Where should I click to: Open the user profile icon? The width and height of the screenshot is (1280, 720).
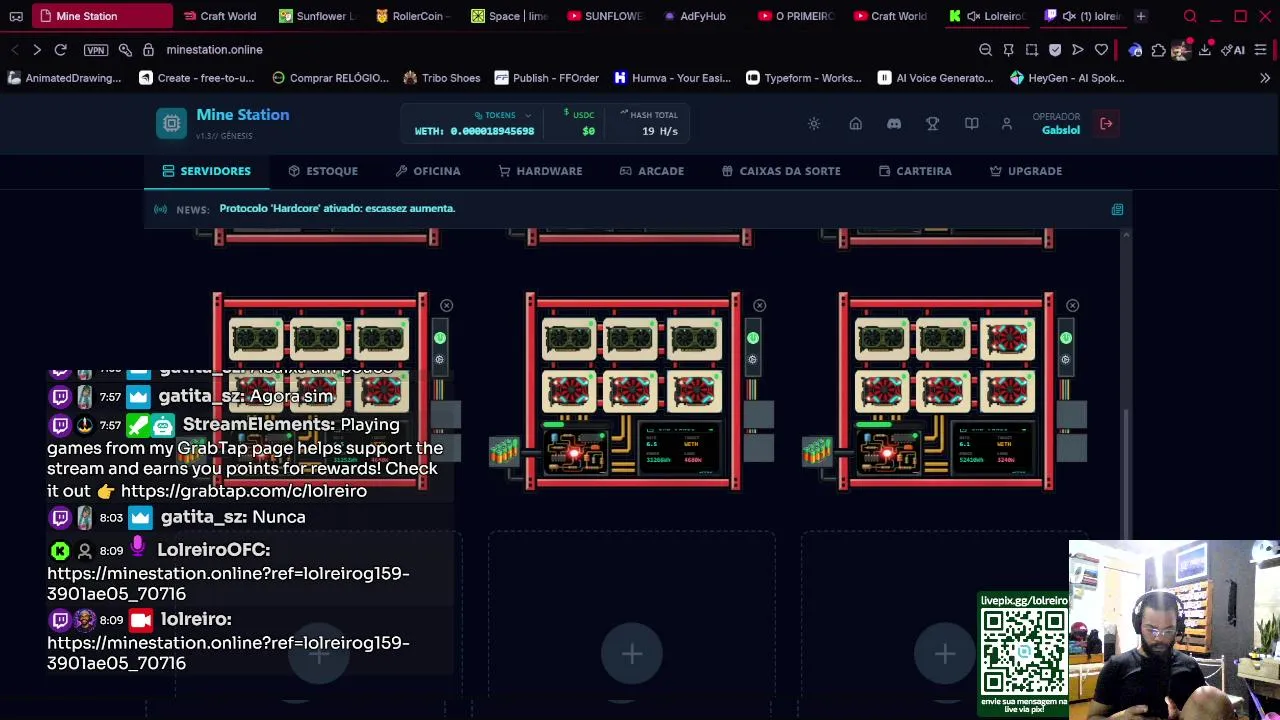click(x=1007, y=124)
